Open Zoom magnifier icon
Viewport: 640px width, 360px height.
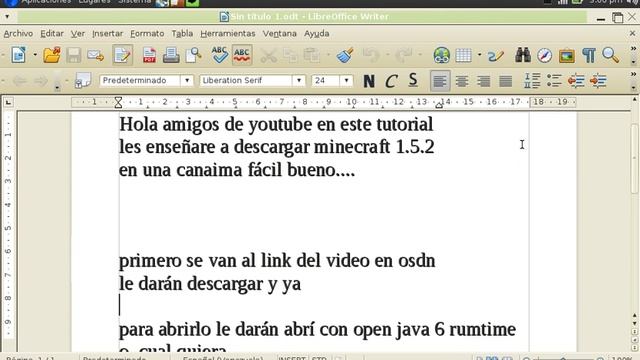coord(611,55)
